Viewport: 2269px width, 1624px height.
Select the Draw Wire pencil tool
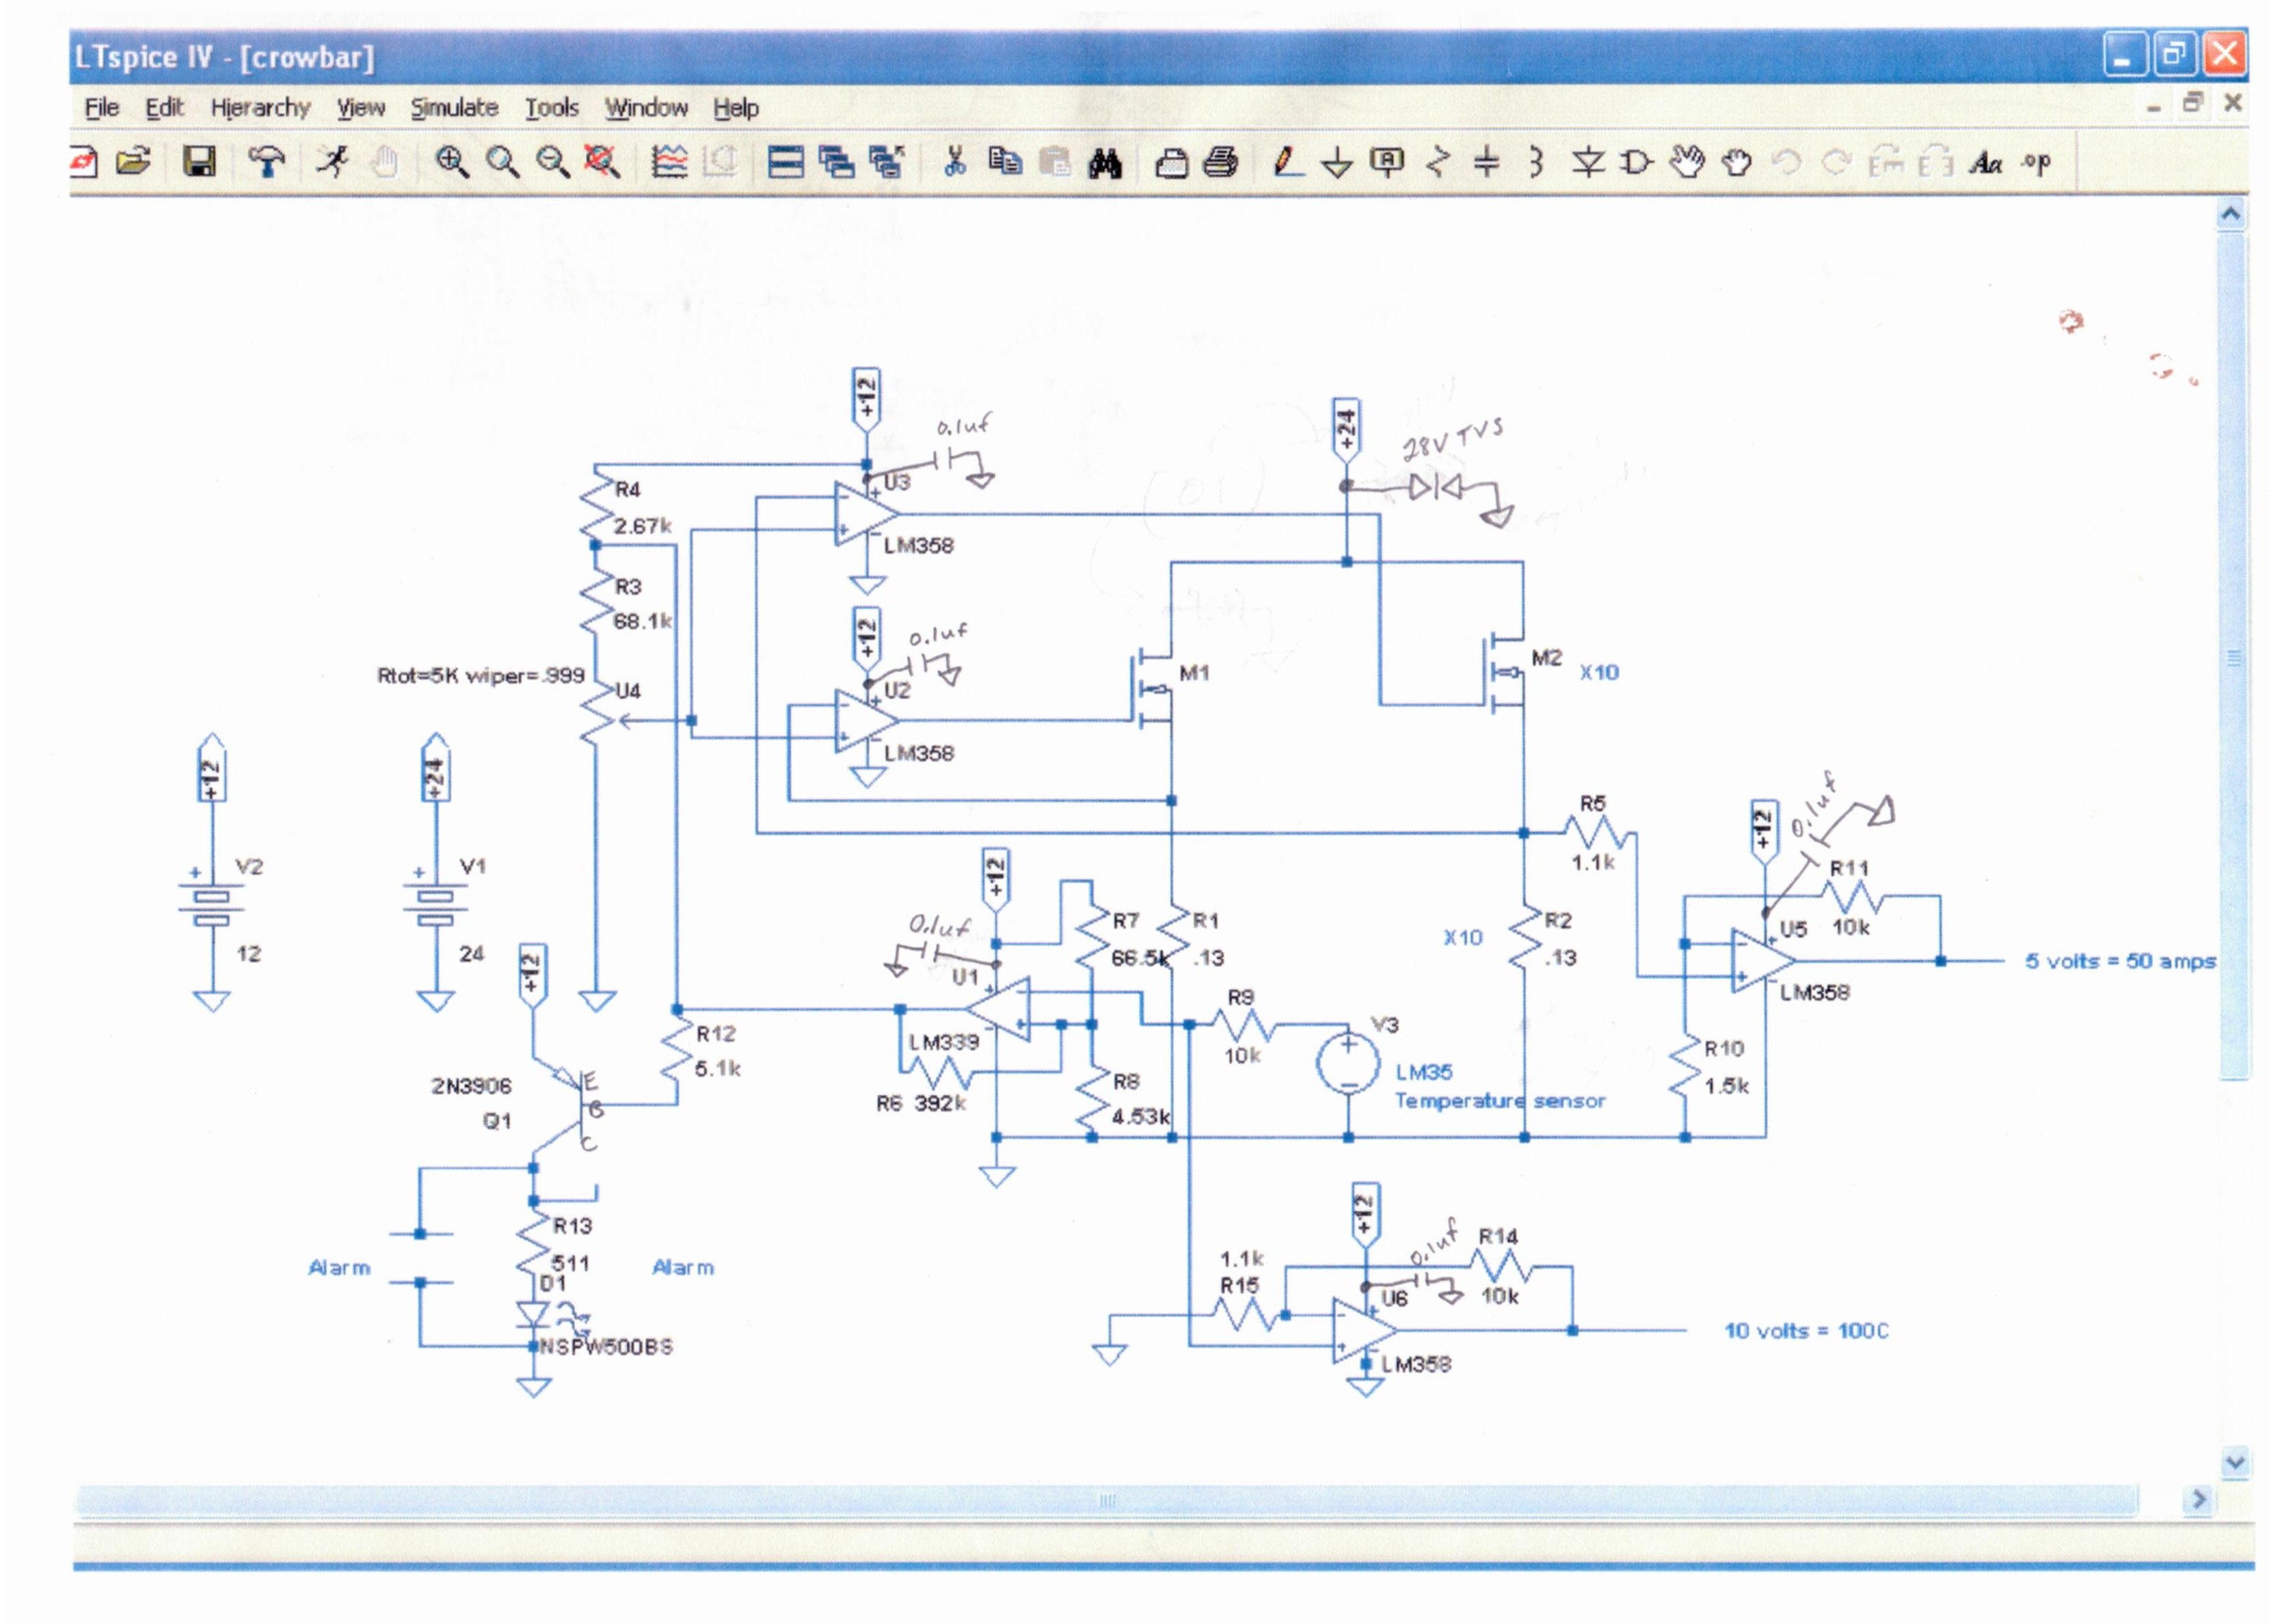coord(1287,161)
